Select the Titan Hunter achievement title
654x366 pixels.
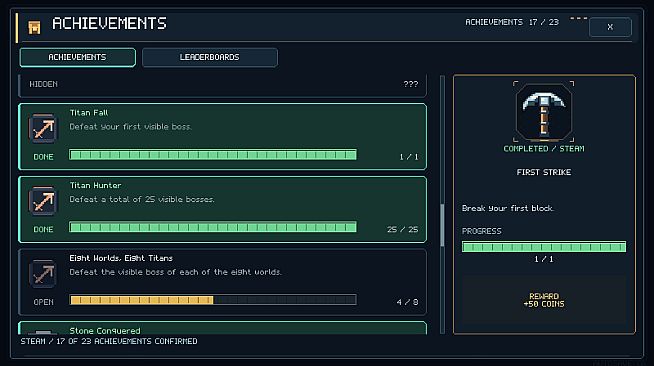pos(95,186)
